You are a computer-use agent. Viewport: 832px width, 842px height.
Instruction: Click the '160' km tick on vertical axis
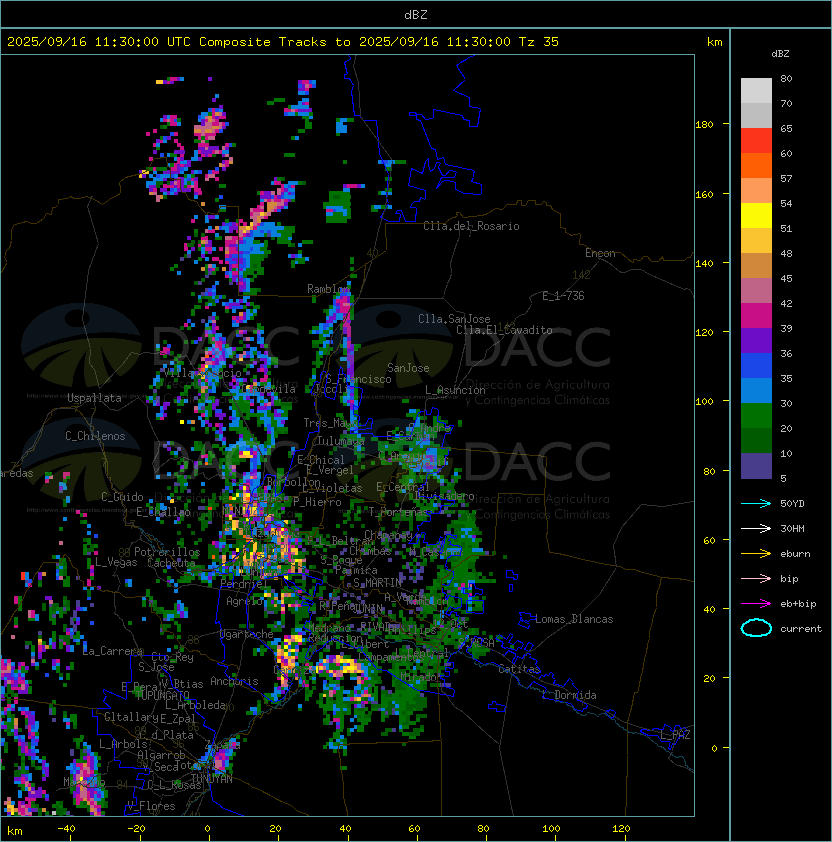(x=704, y=194)
